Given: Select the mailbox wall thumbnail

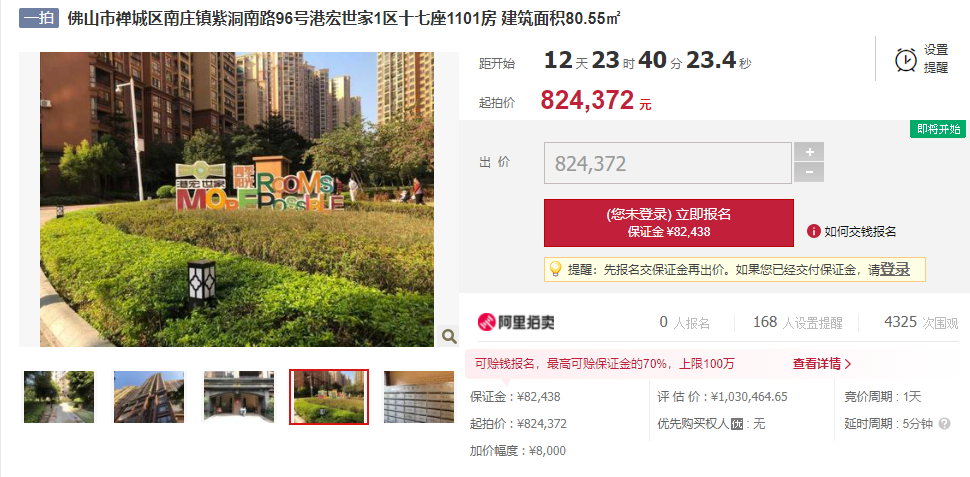Looking at the screenshot, I should (x=419, y=397).
